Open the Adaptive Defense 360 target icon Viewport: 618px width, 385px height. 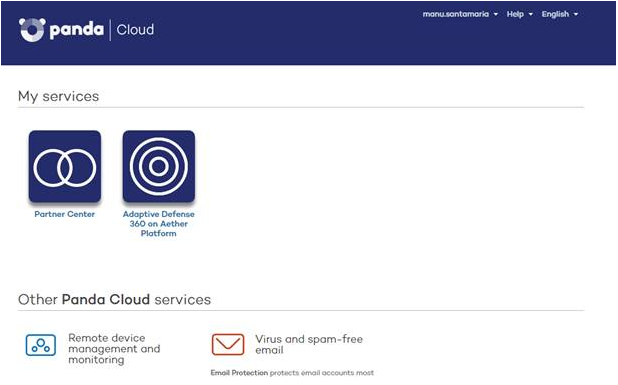[159, 166]
